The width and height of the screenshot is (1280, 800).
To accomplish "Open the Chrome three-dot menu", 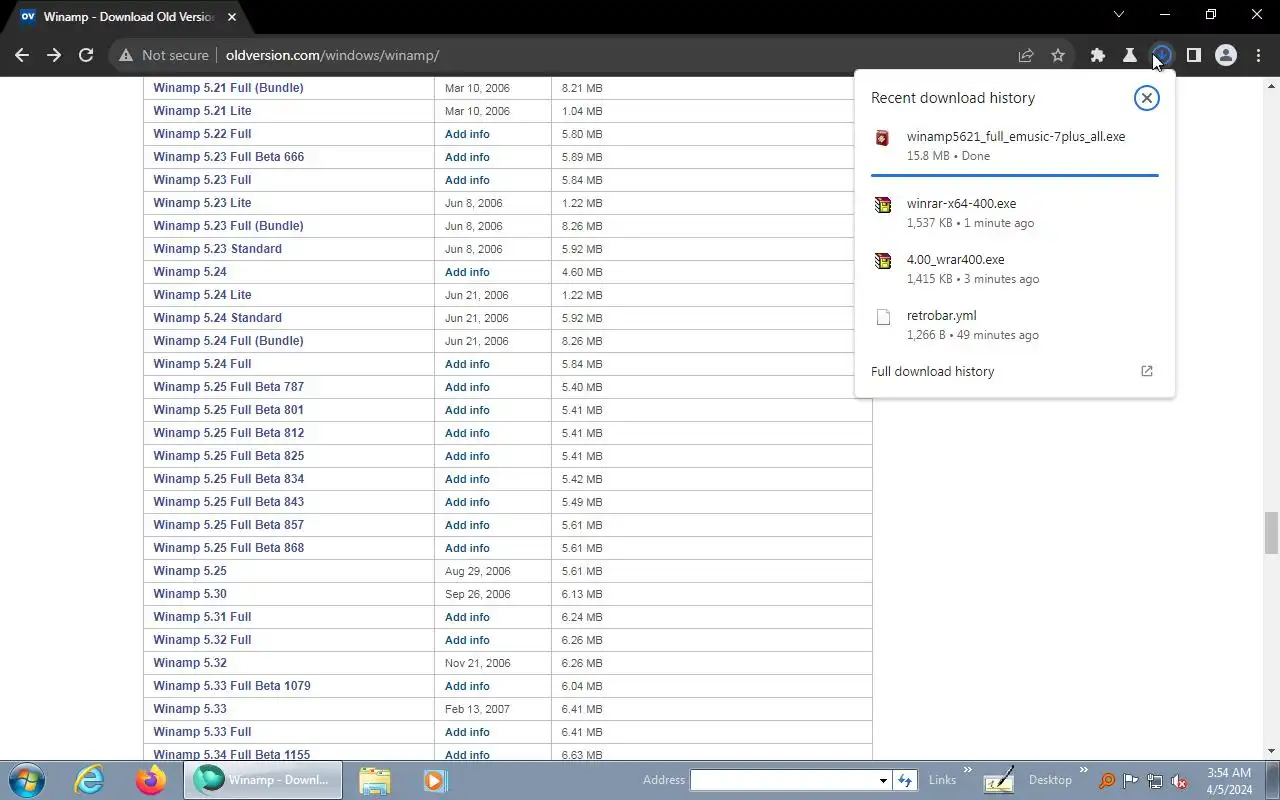I will [x=1258, y=56].
